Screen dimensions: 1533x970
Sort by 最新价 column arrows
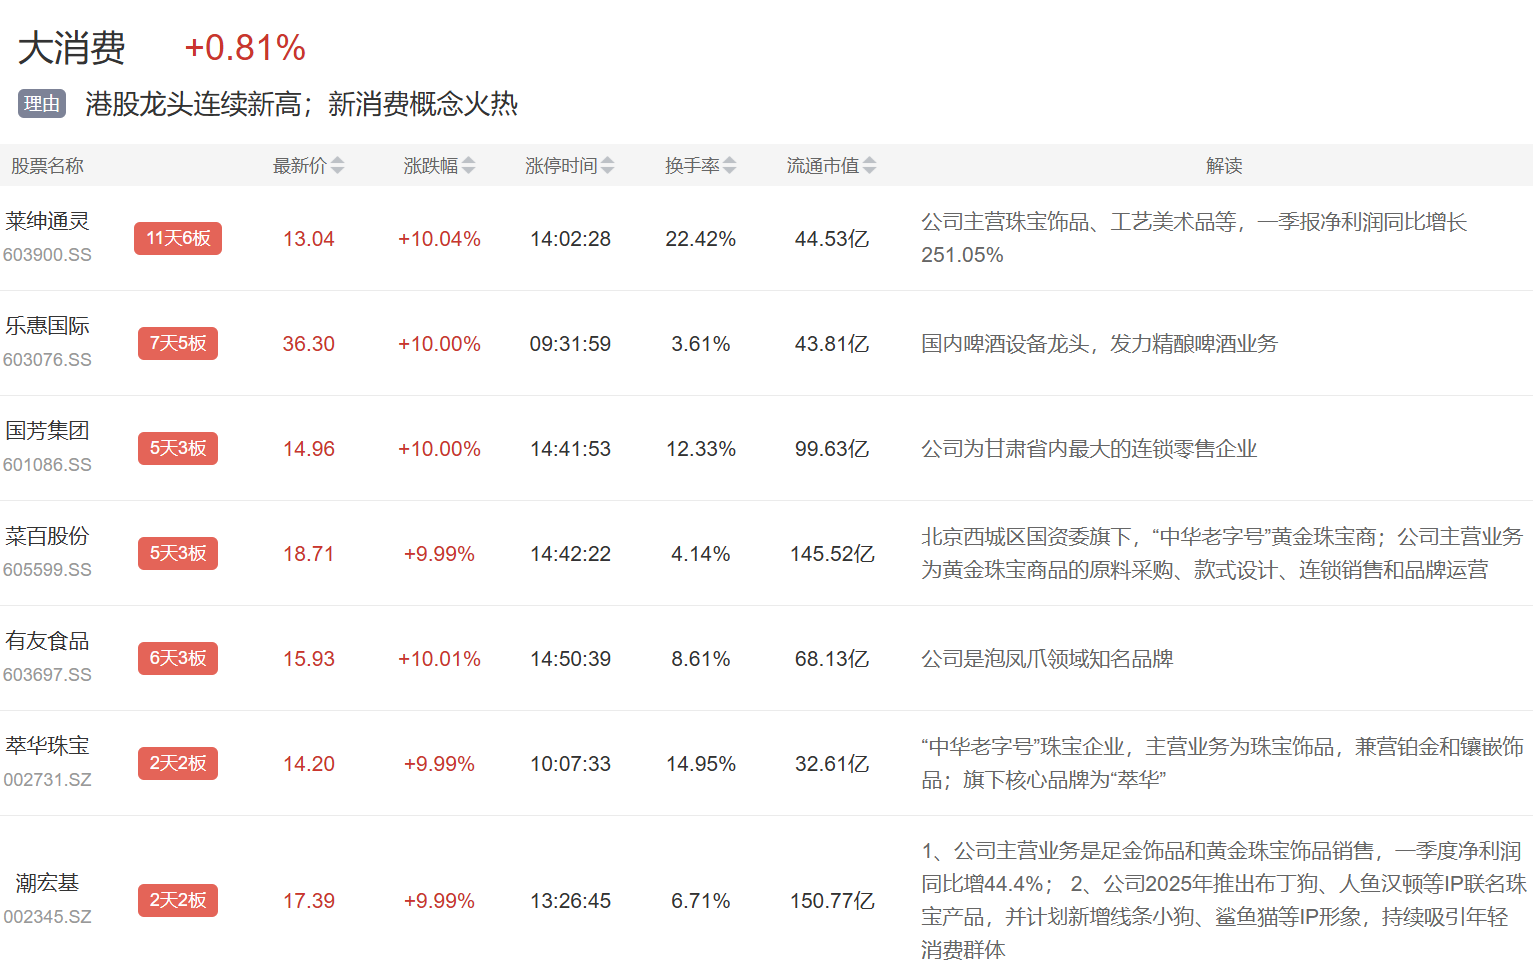(337, 166)
